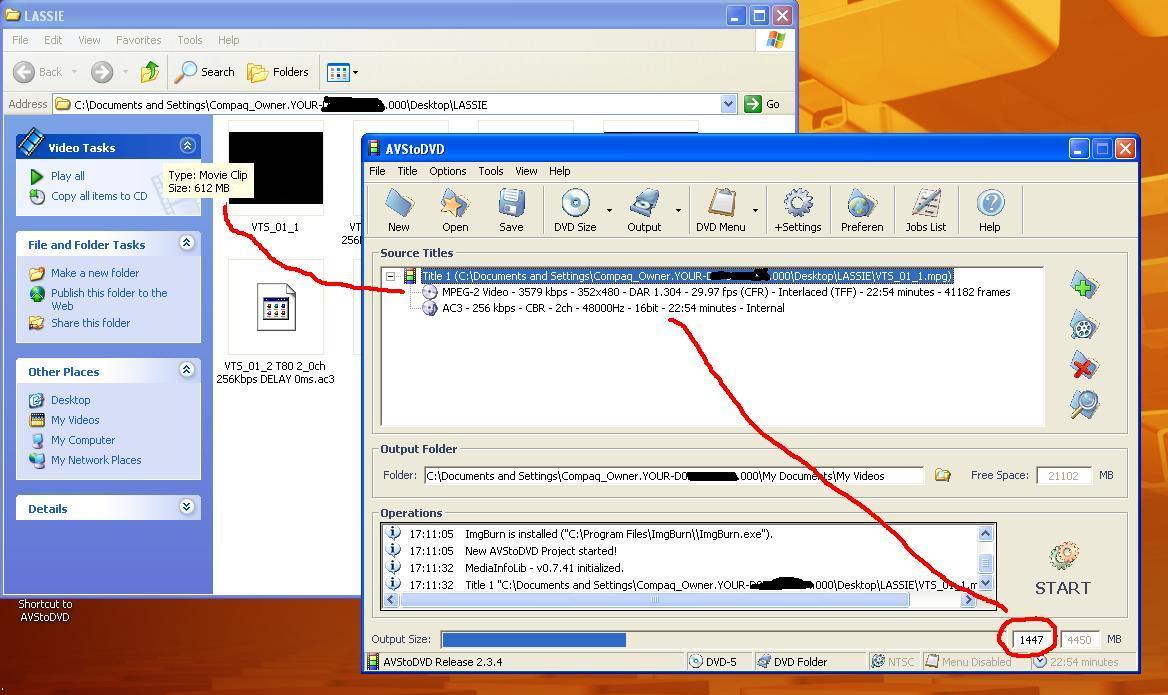Open the Shortcut to AVStoDVD desktop icon
The width and height of the screenshot is (1168, 695).
tap(45, 610)
